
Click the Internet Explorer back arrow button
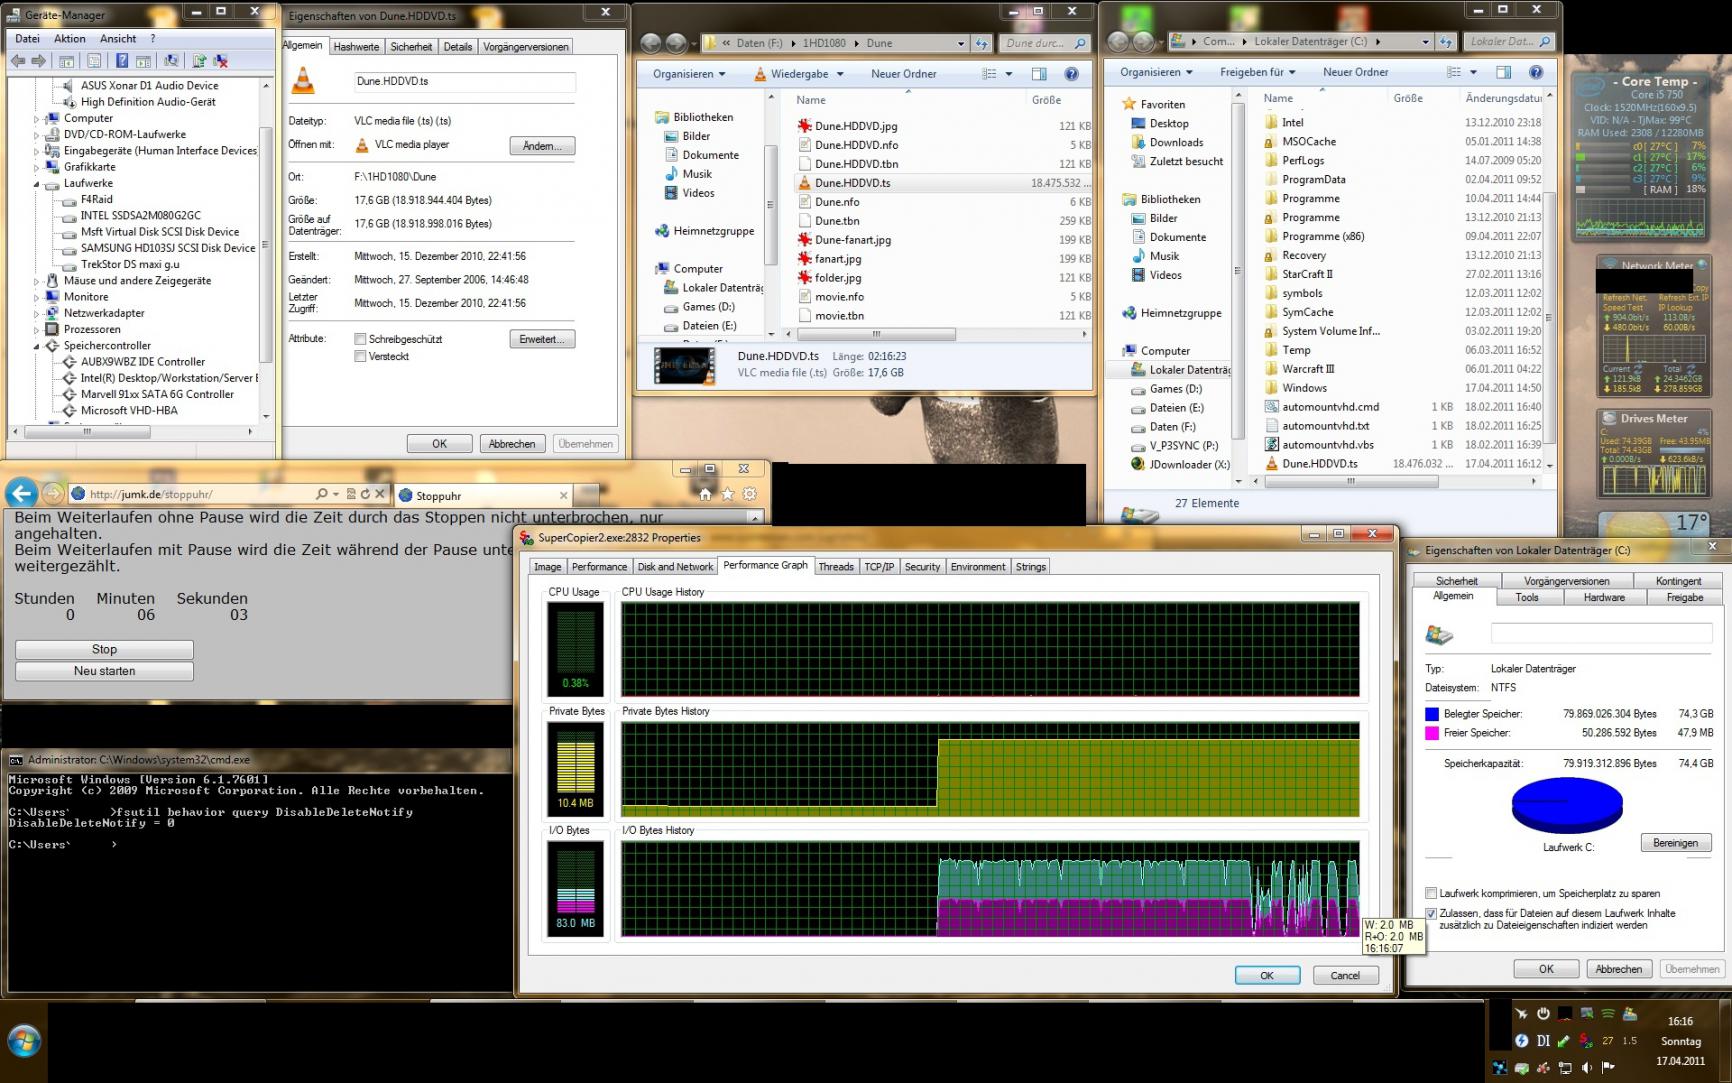click(22, 493)
